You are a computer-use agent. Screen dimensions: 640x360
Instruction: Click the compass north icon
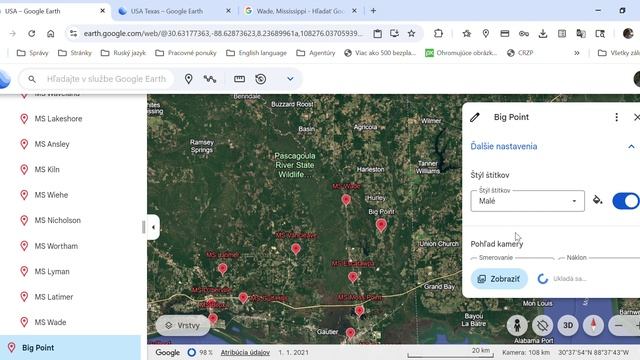click(x=593, y=325)
